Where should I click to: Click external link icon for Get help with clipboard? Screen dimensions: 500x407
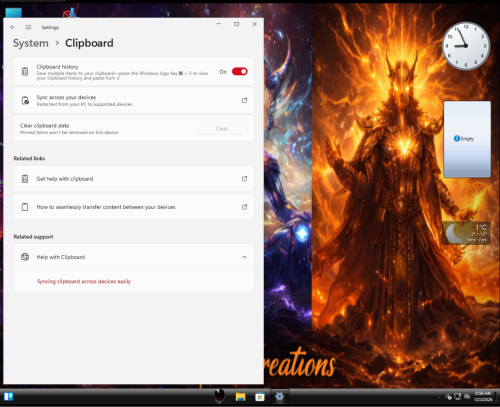(x=244, y=179)
